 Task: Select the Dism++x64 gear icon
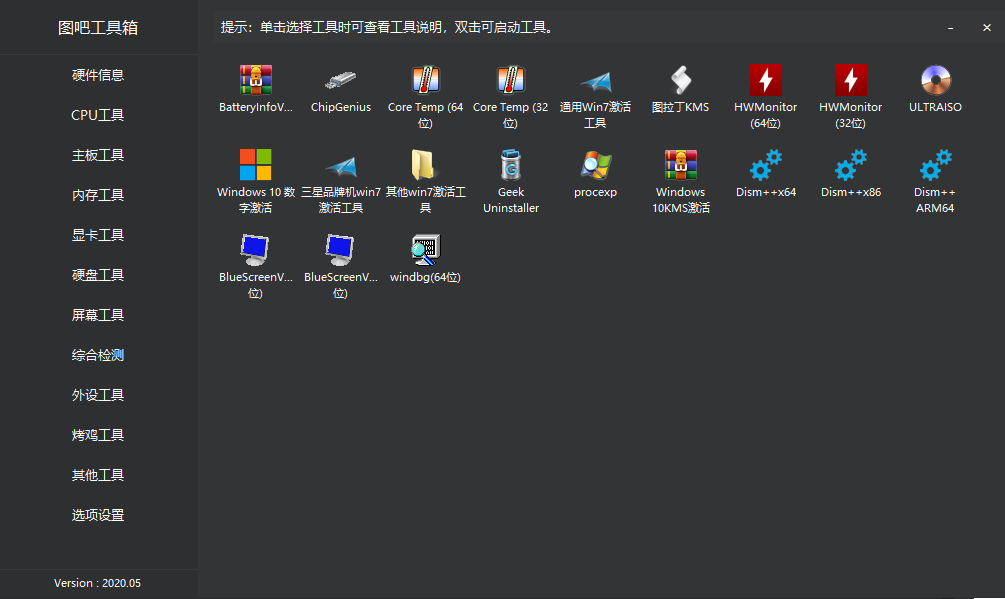pyautogui.click(x=766, y=165)
